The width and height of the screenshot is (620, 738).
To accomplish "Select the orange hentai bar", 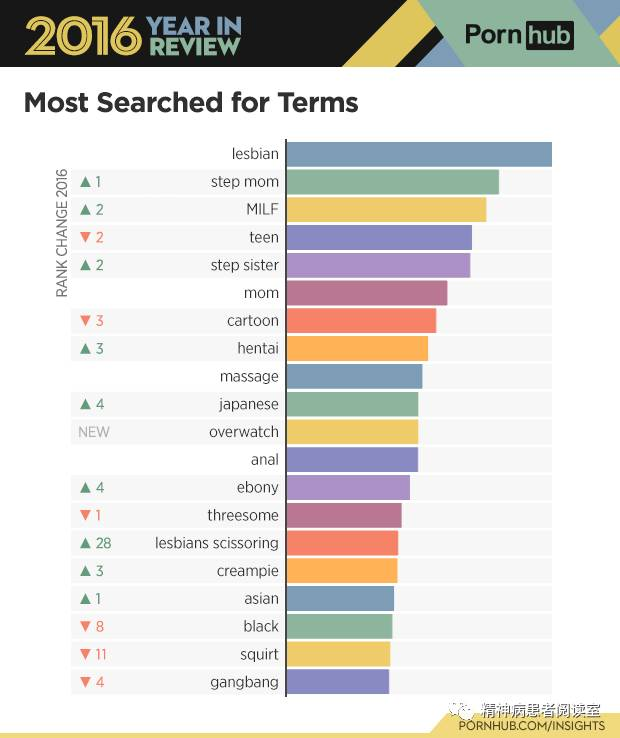I will pos(357,348).
